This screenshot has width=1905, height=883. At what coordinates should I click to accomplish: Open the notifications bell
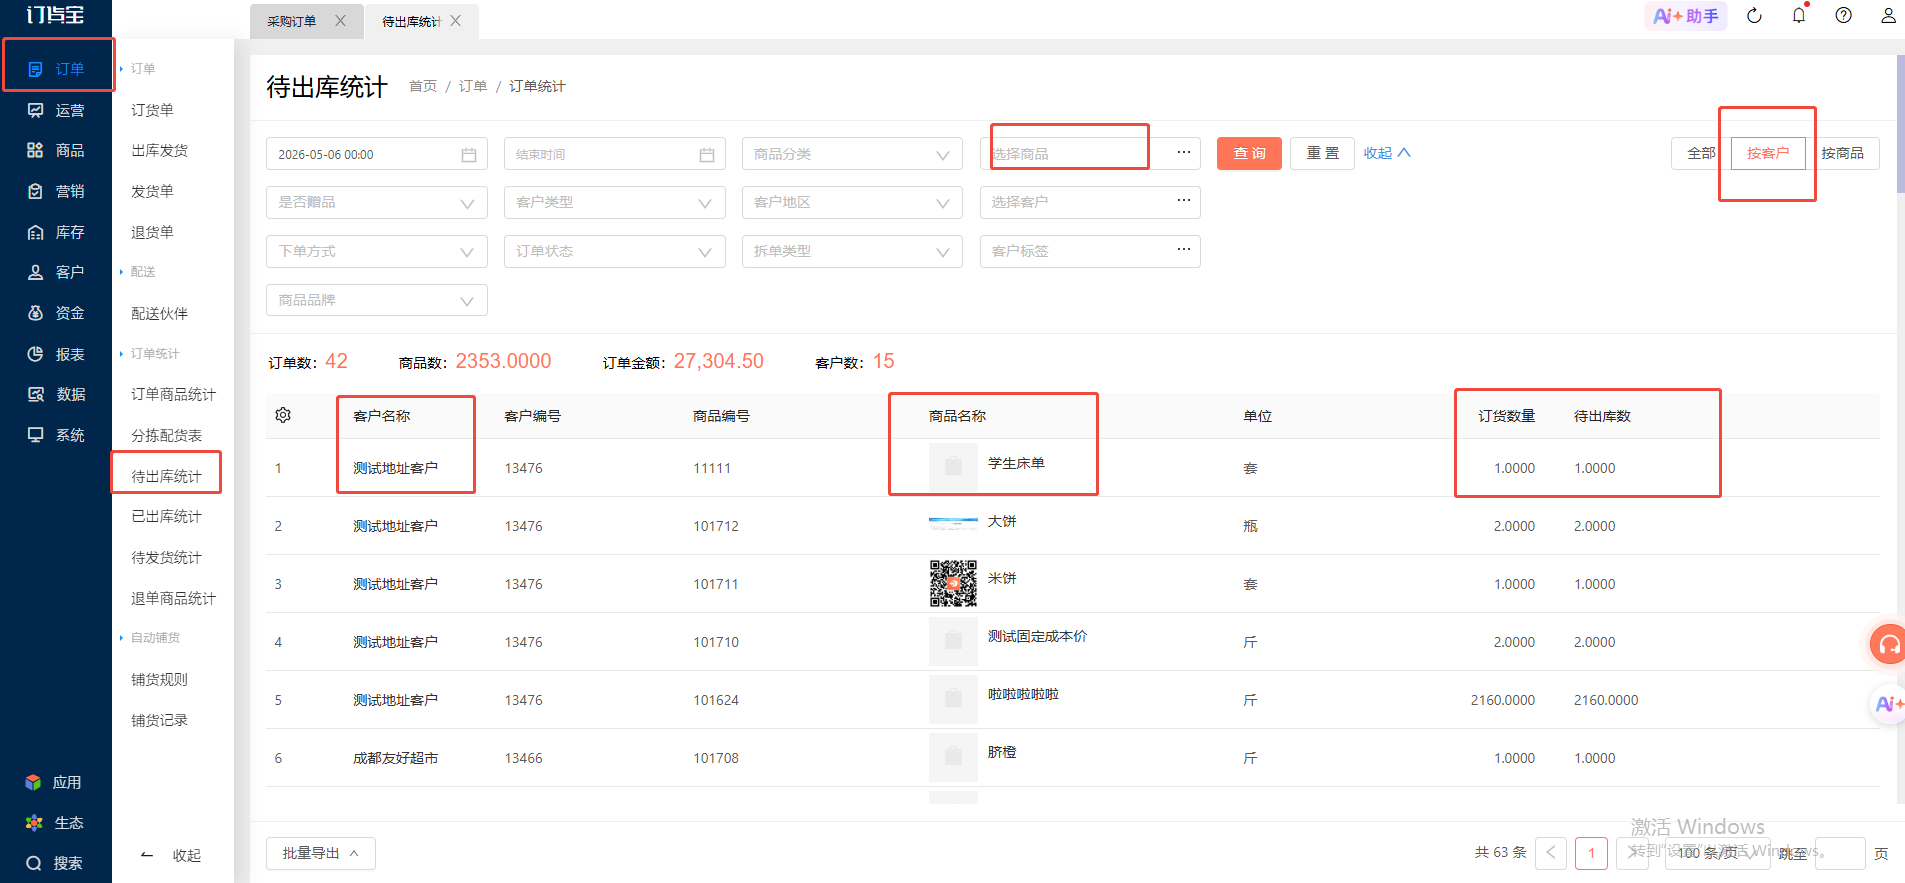(x=1799, y=15)
